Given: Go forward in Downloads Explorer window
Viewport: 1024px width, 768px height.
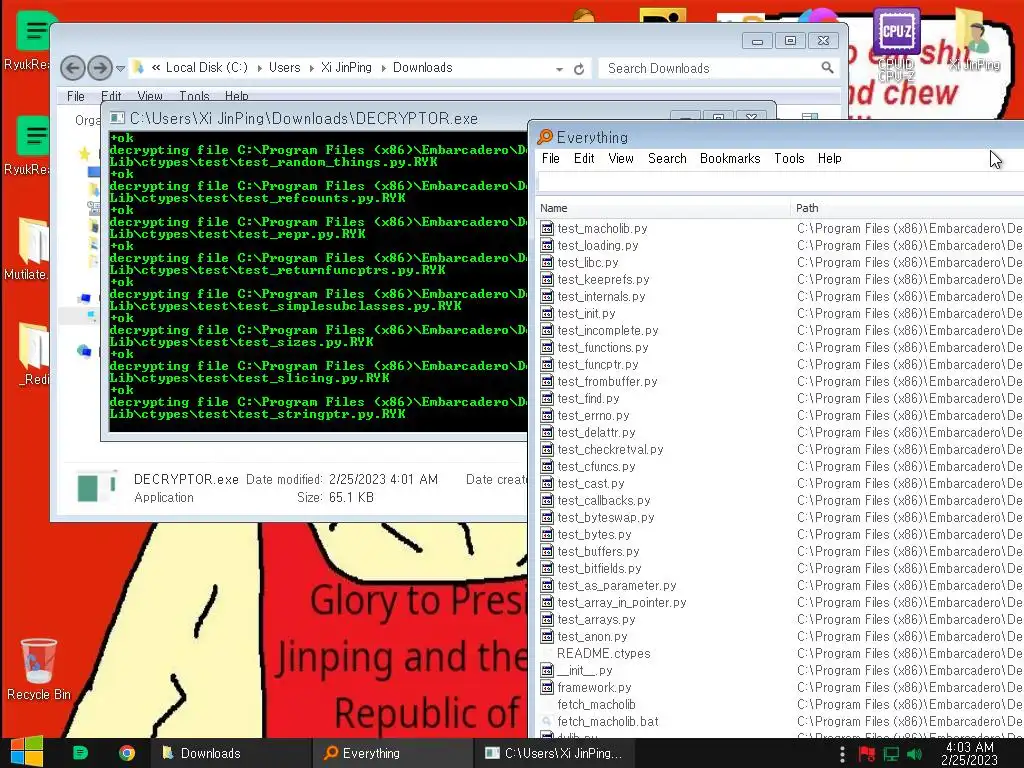Looking at the screenshot, I should pyautogui.click(x=99, y=68).
